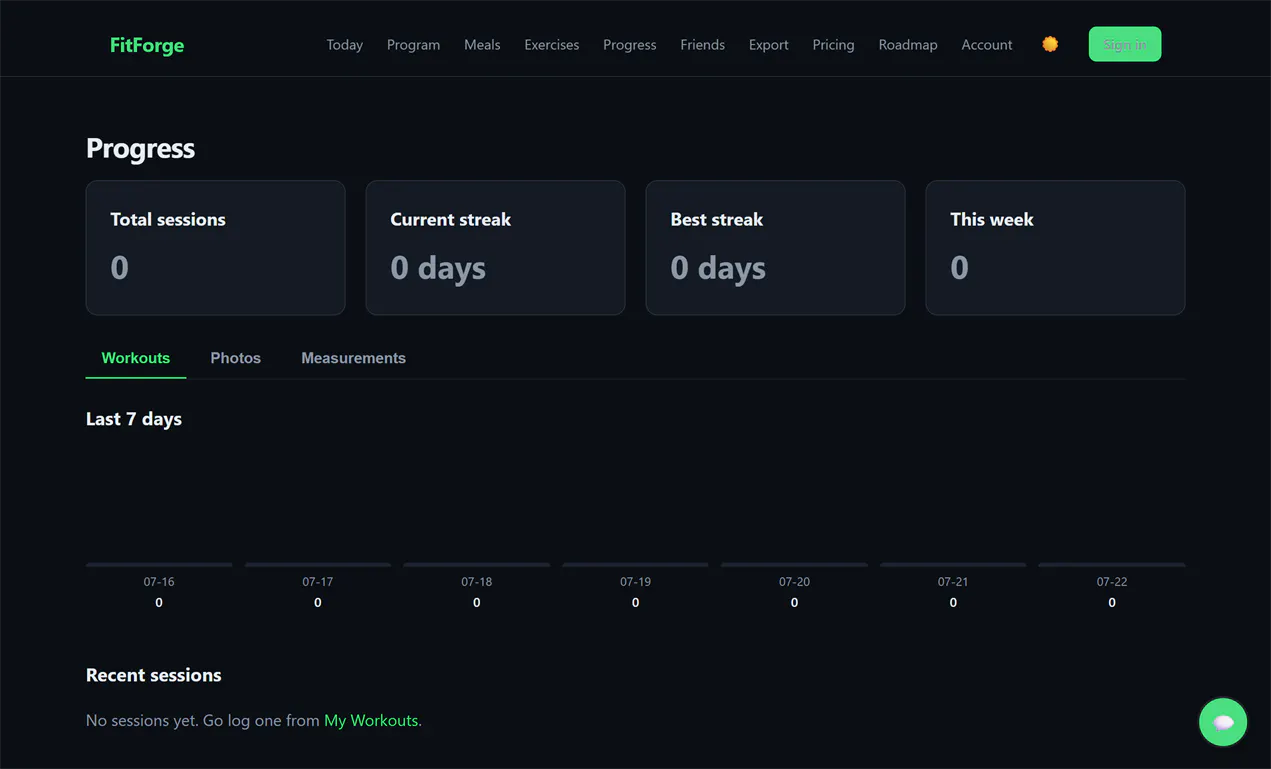Viewport: 1271px width, 769px height.
Task: Click the Recent sessions heading
Action: point(154,675)
